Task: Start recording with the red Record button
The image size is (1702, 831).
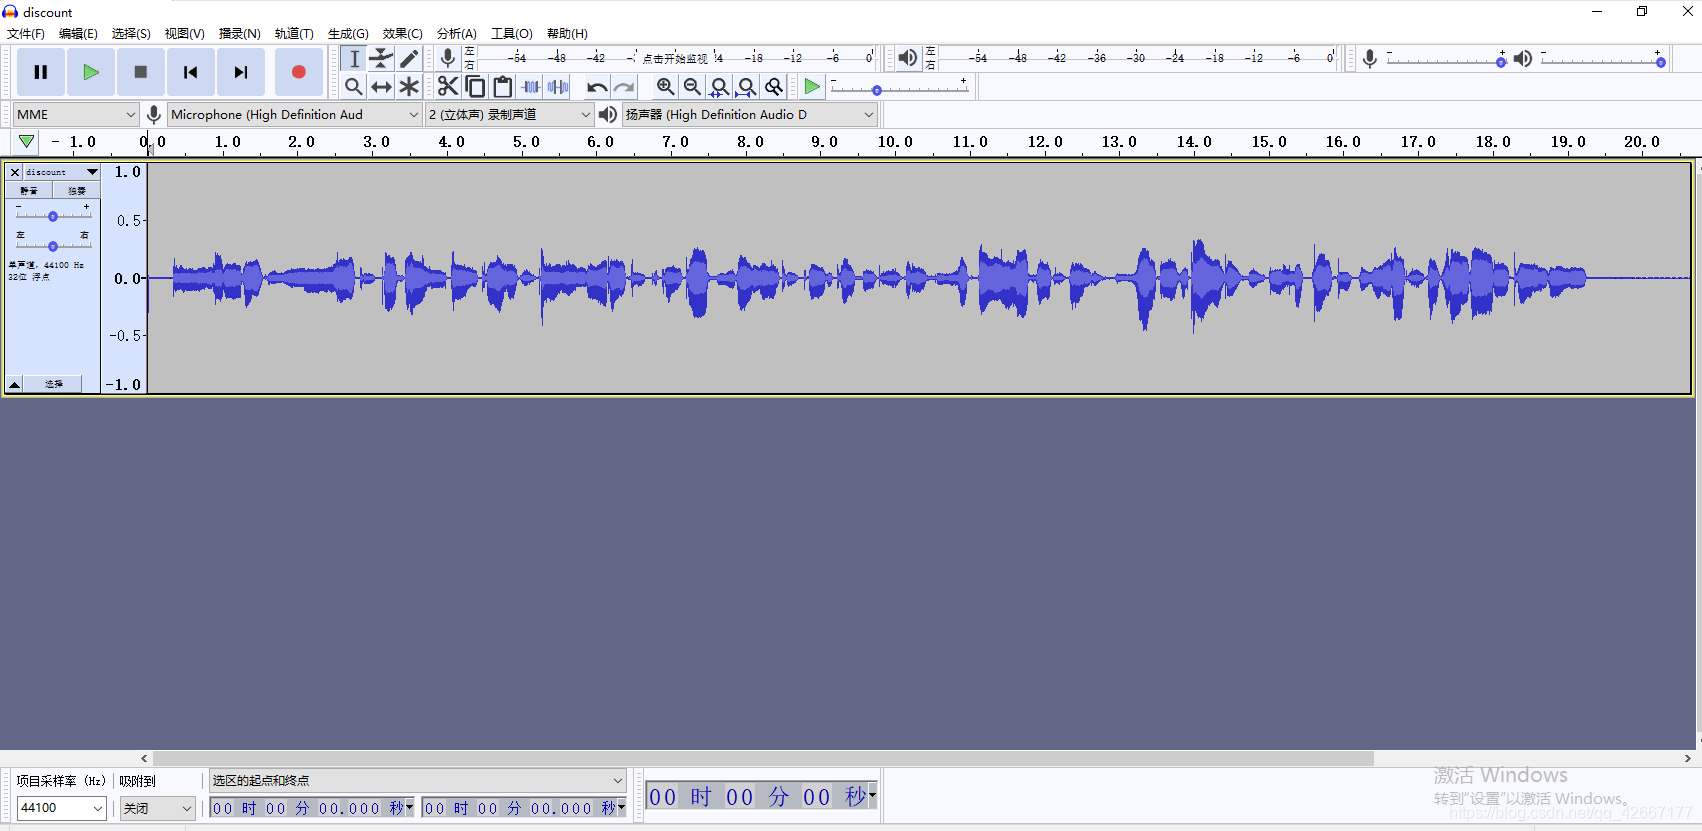Action: (x=298, y=72)
